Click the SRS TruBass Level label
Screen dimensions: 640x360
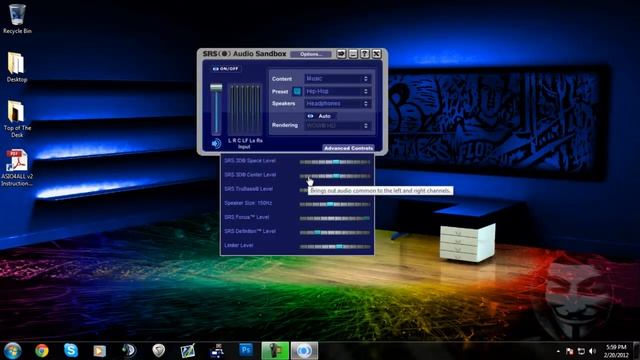pos(248,189)
